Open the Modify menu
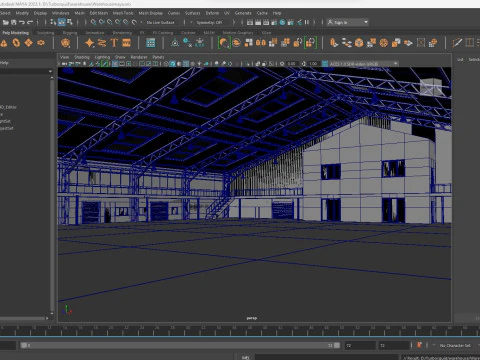The image size is (480, 360). click(x=22, y=13)
